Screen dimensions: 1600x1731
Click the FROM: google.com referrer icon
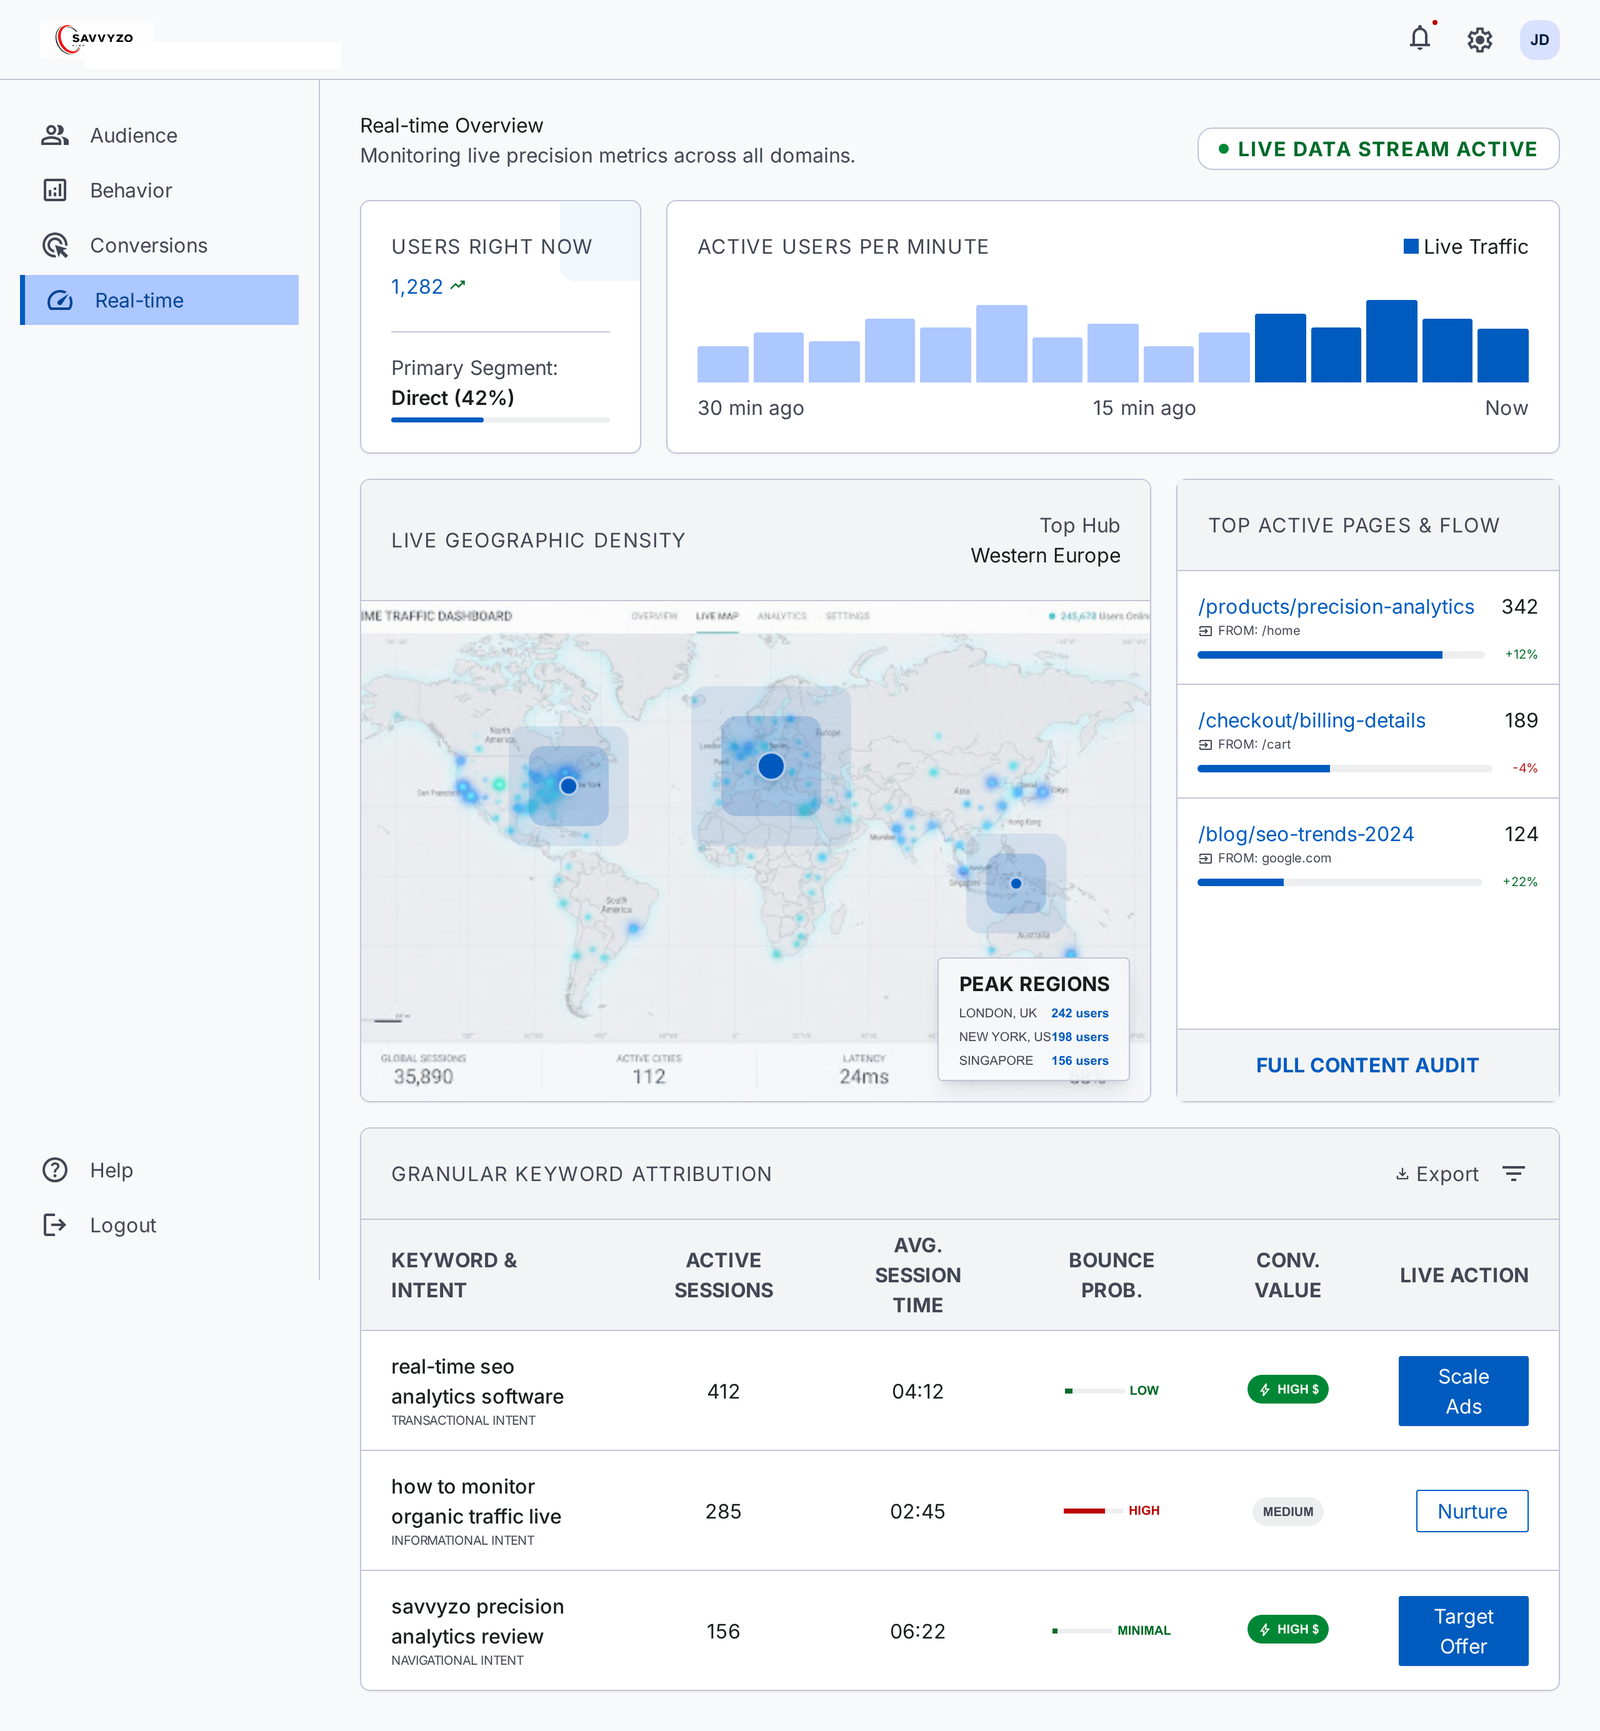1205,859
